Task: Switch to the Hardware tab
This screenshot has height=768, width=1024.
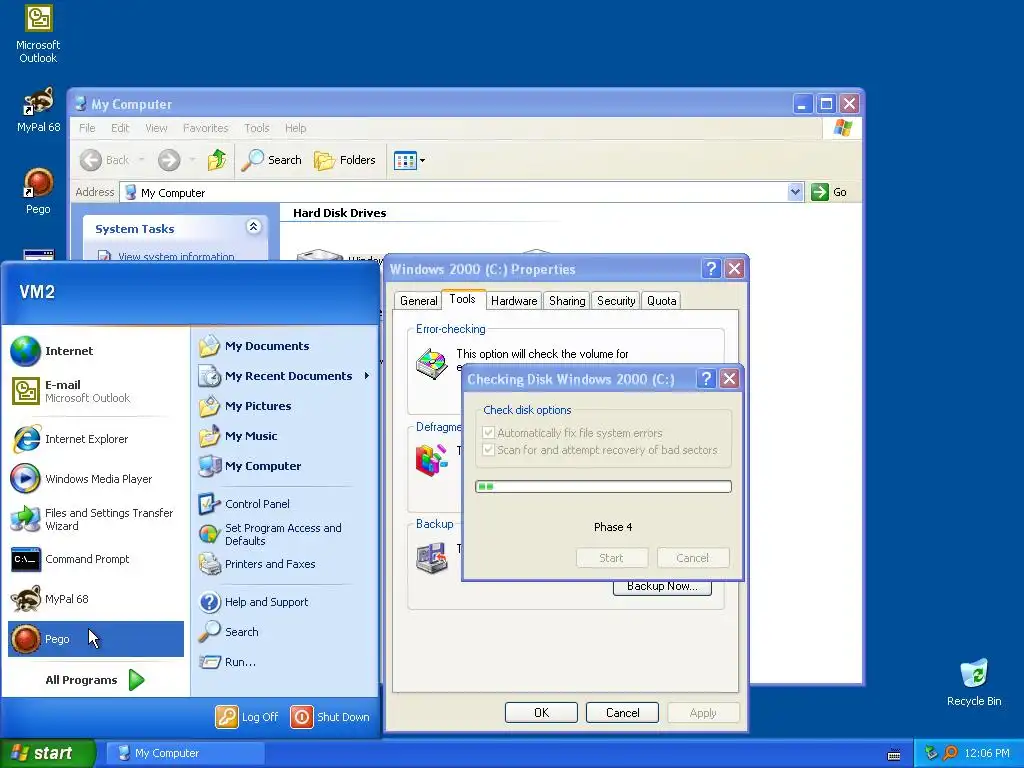Action: tap(514, 300)
